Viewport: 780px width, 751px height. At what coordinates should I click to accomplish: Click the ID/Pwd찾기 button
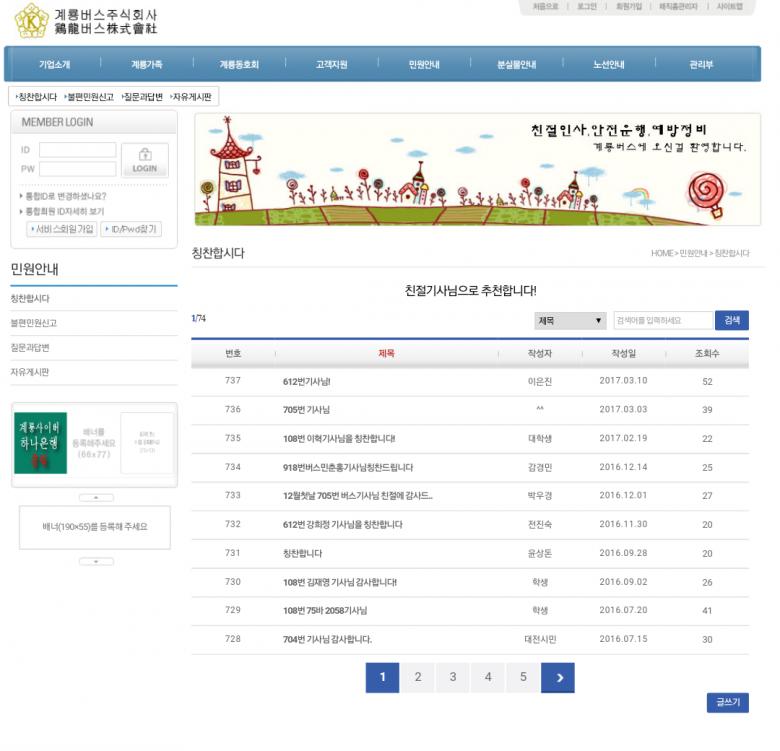pos(133,230)
